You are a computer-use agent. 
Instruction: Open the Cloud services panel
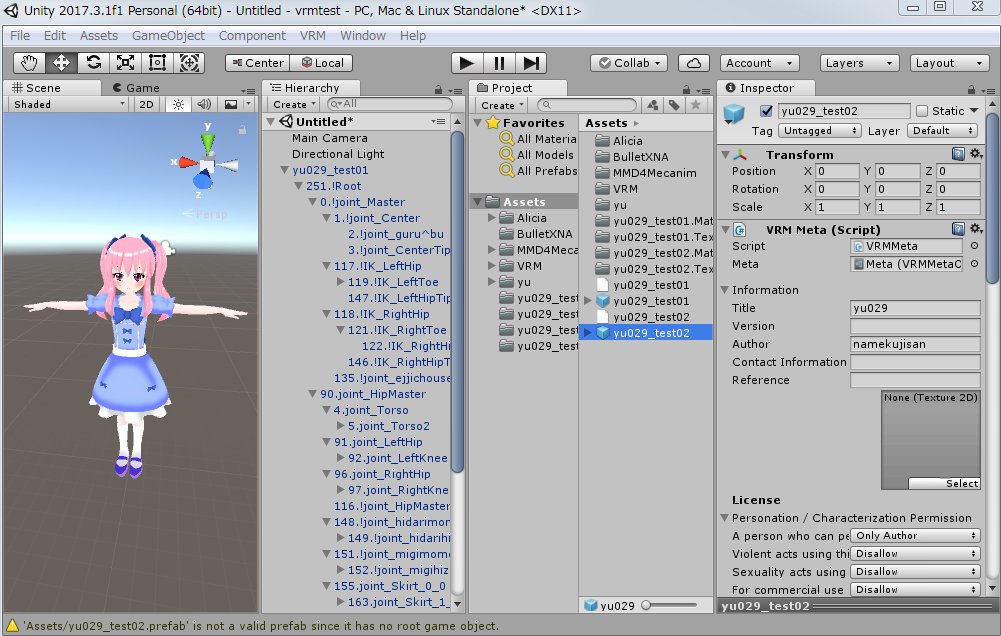coord(694,63)
